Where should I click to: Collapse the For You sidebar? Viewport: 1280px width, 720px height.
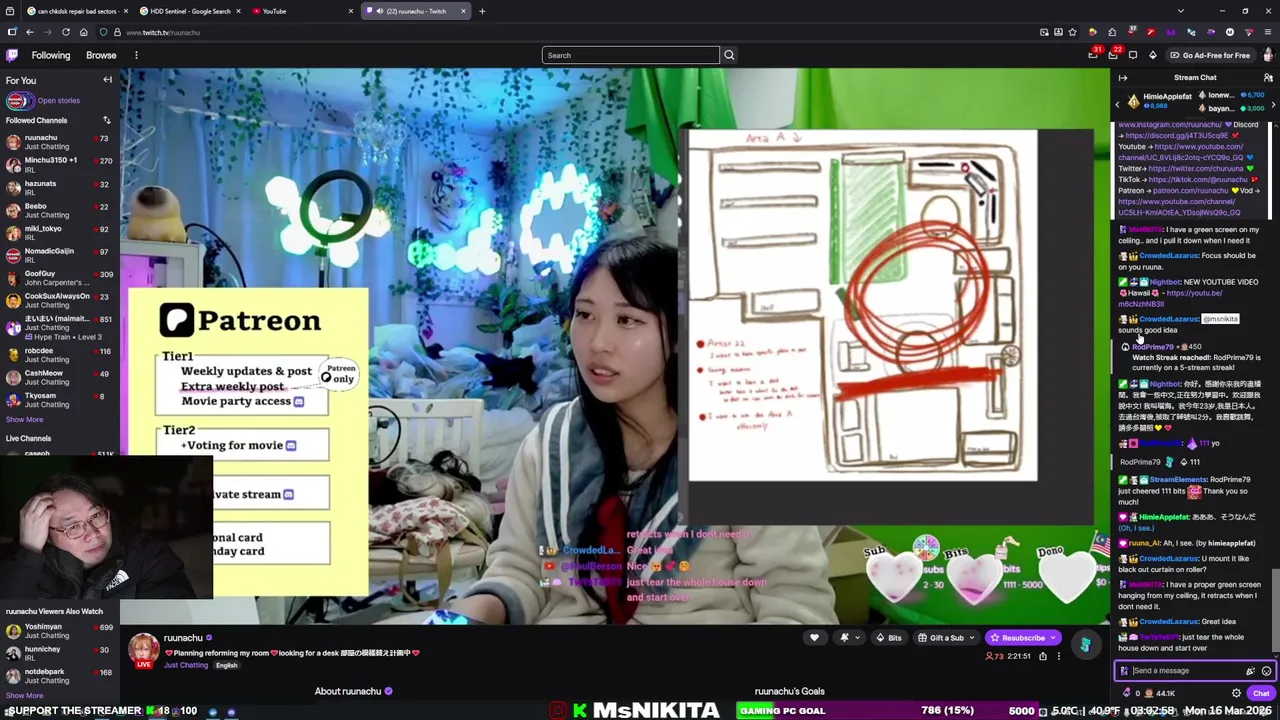[x=107, y=80]
